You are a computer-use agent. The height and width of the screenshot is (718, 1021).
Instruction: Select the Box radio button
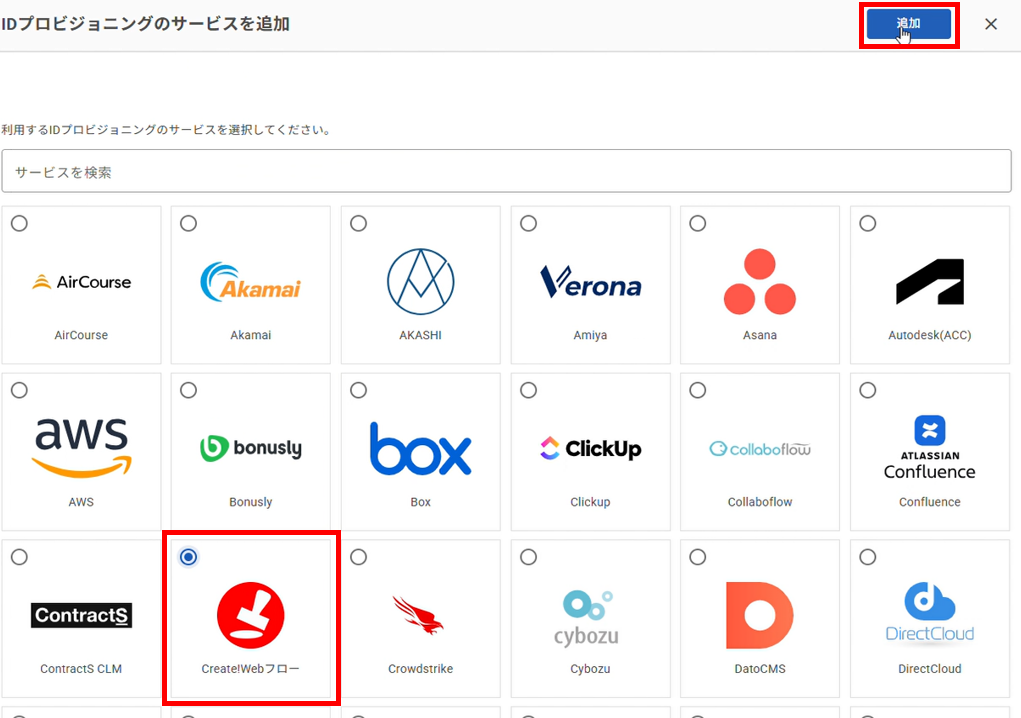[x=358, y=390]
